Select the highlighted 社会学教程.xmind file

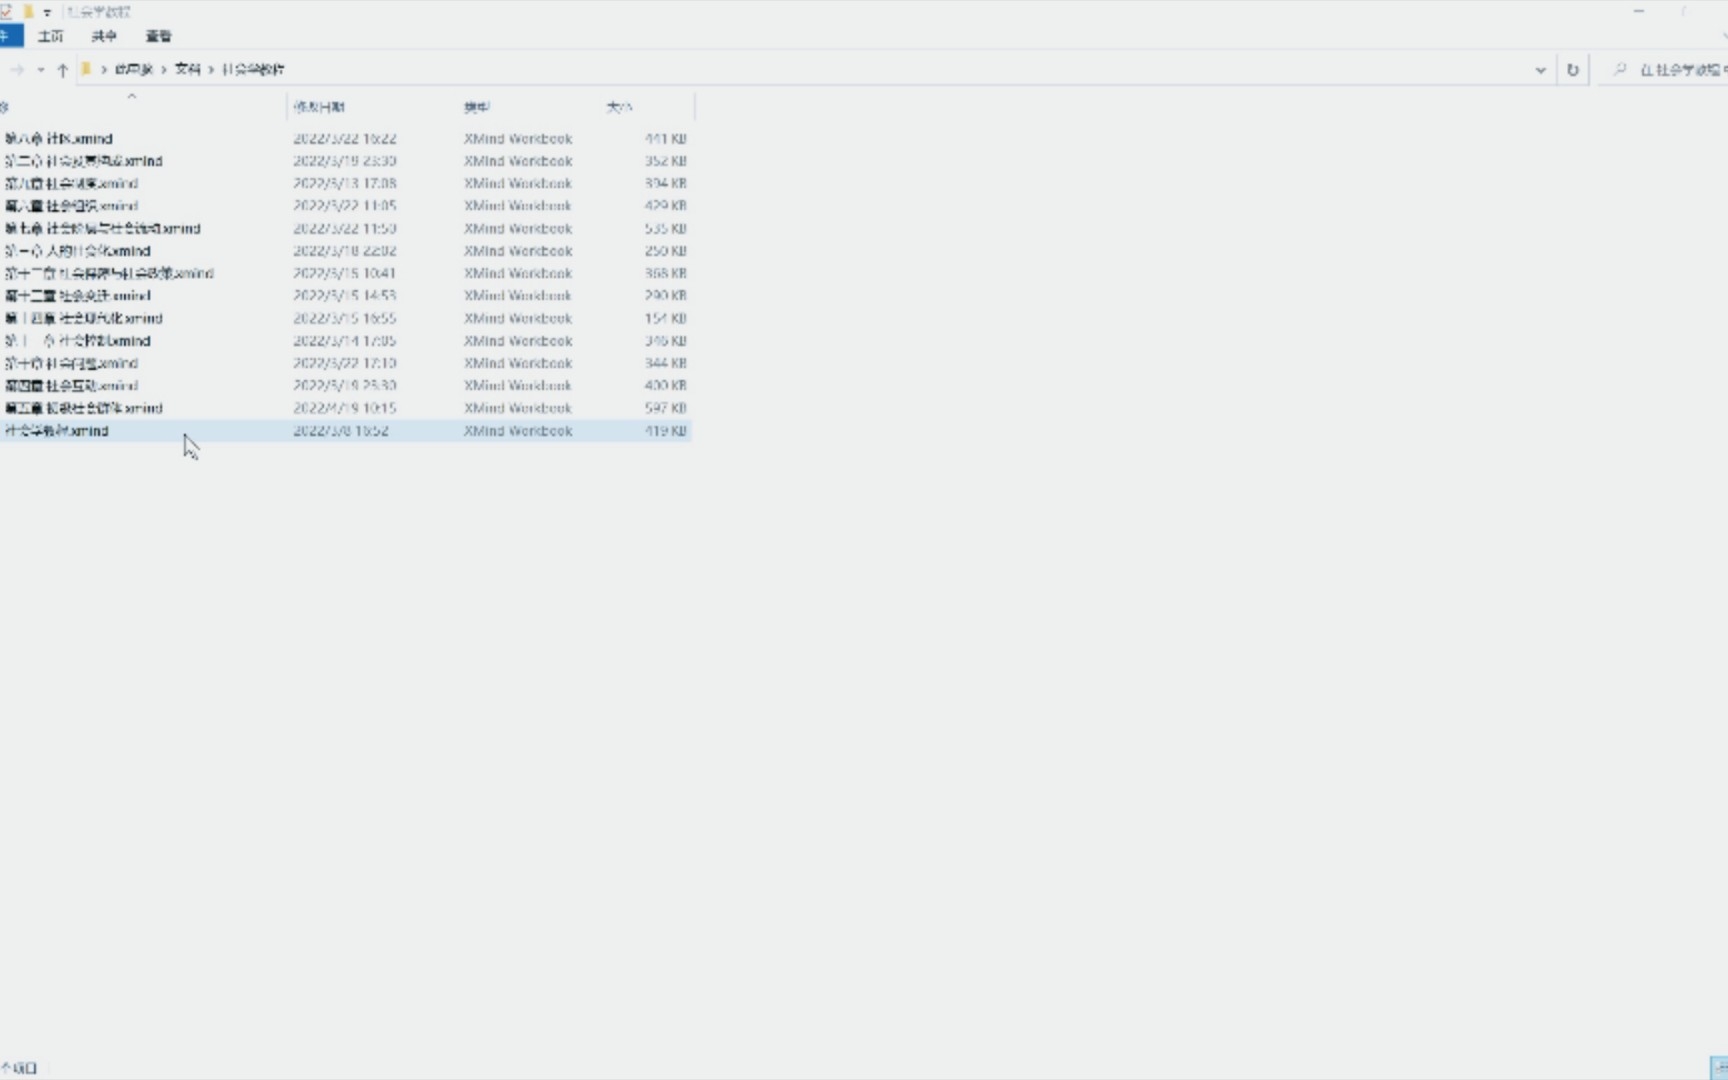point(57,431)
